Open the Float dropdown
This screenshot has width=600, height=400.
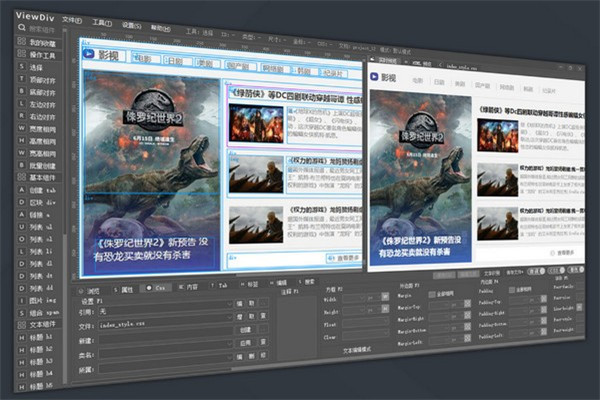click(x=365, y=323)
